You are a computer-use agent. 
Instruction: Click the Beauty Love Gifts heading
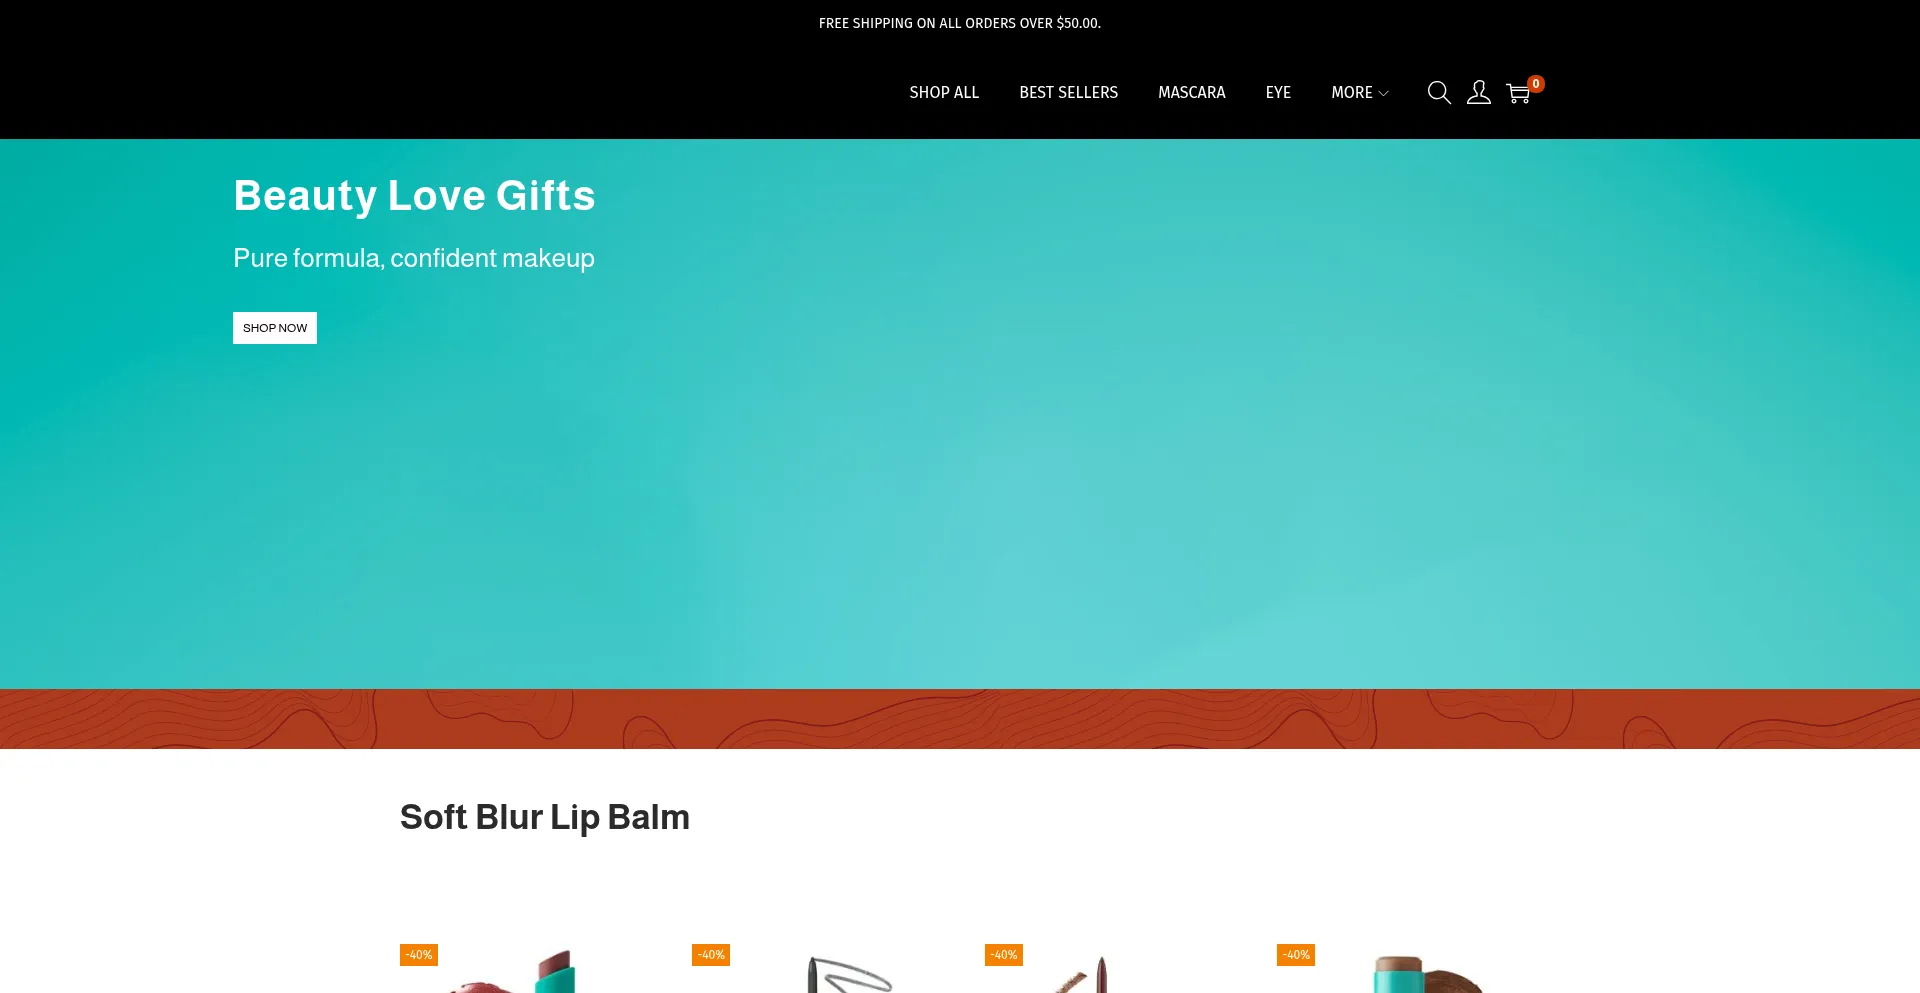point(414,195)
